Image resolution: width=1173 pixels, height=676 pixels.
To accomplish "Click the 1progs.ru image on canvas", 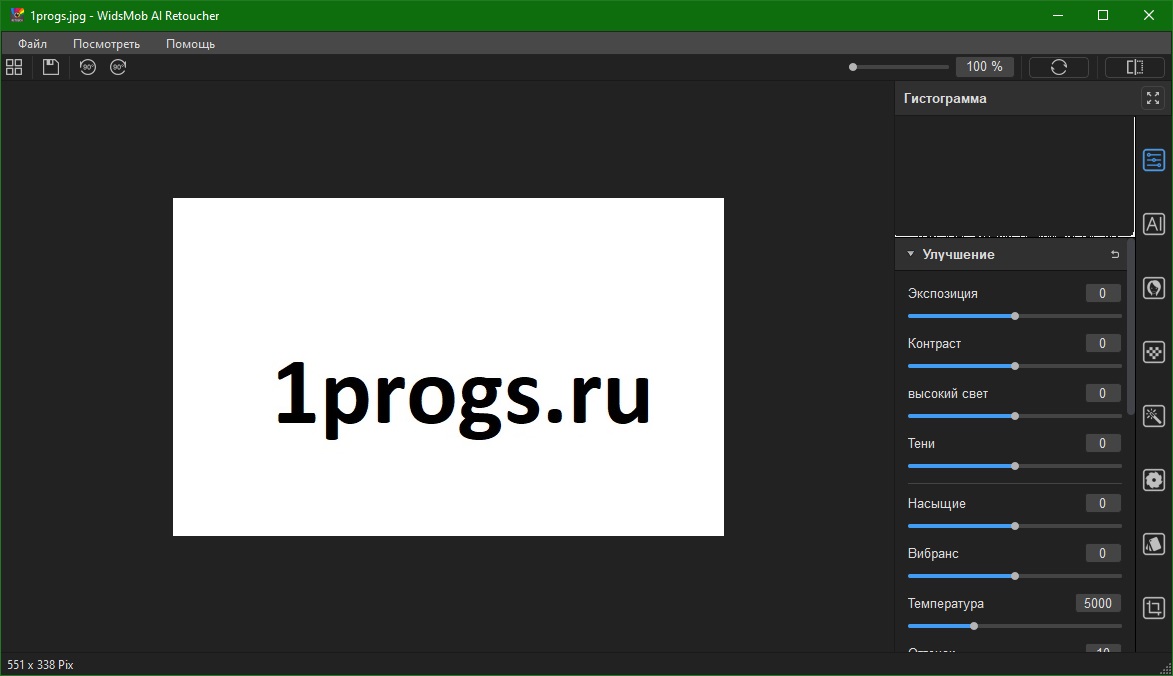I will click(448, 366).
